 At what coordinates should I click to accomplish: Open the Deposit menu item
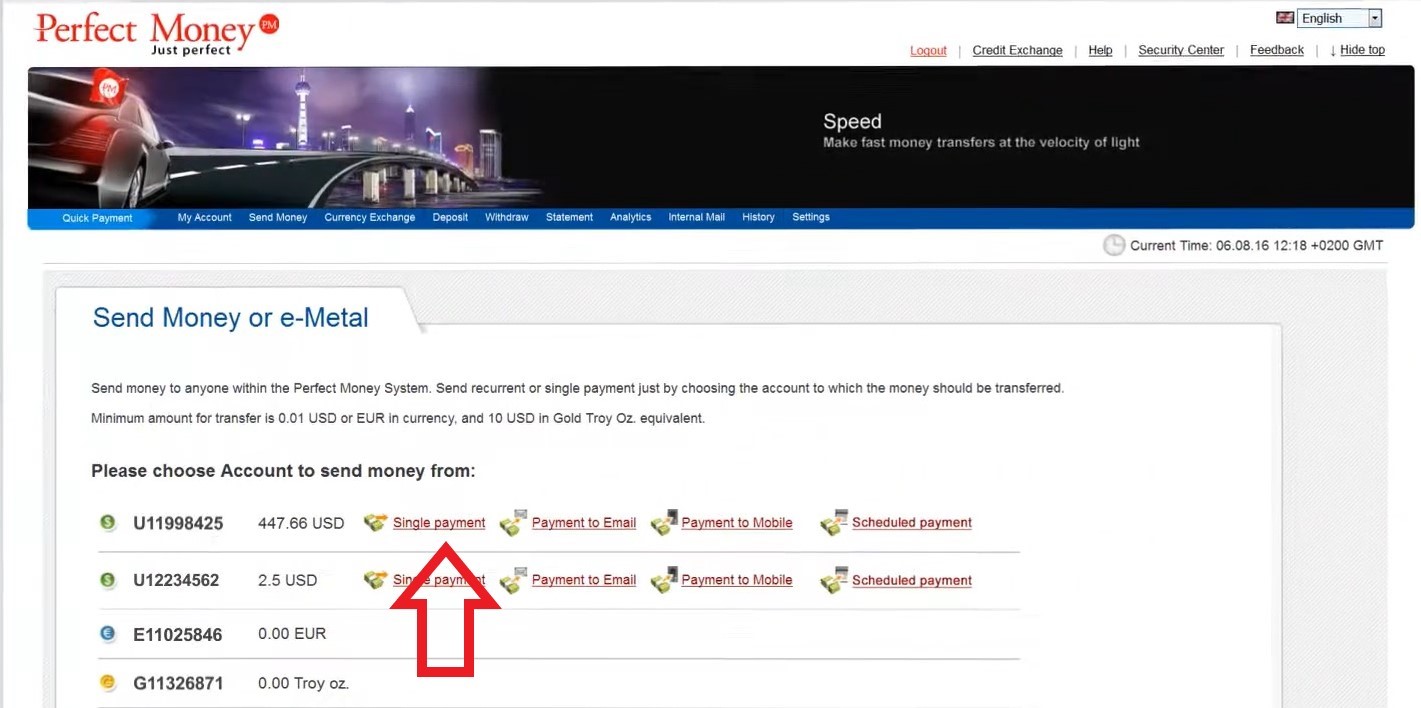click(x=450, y=217)
